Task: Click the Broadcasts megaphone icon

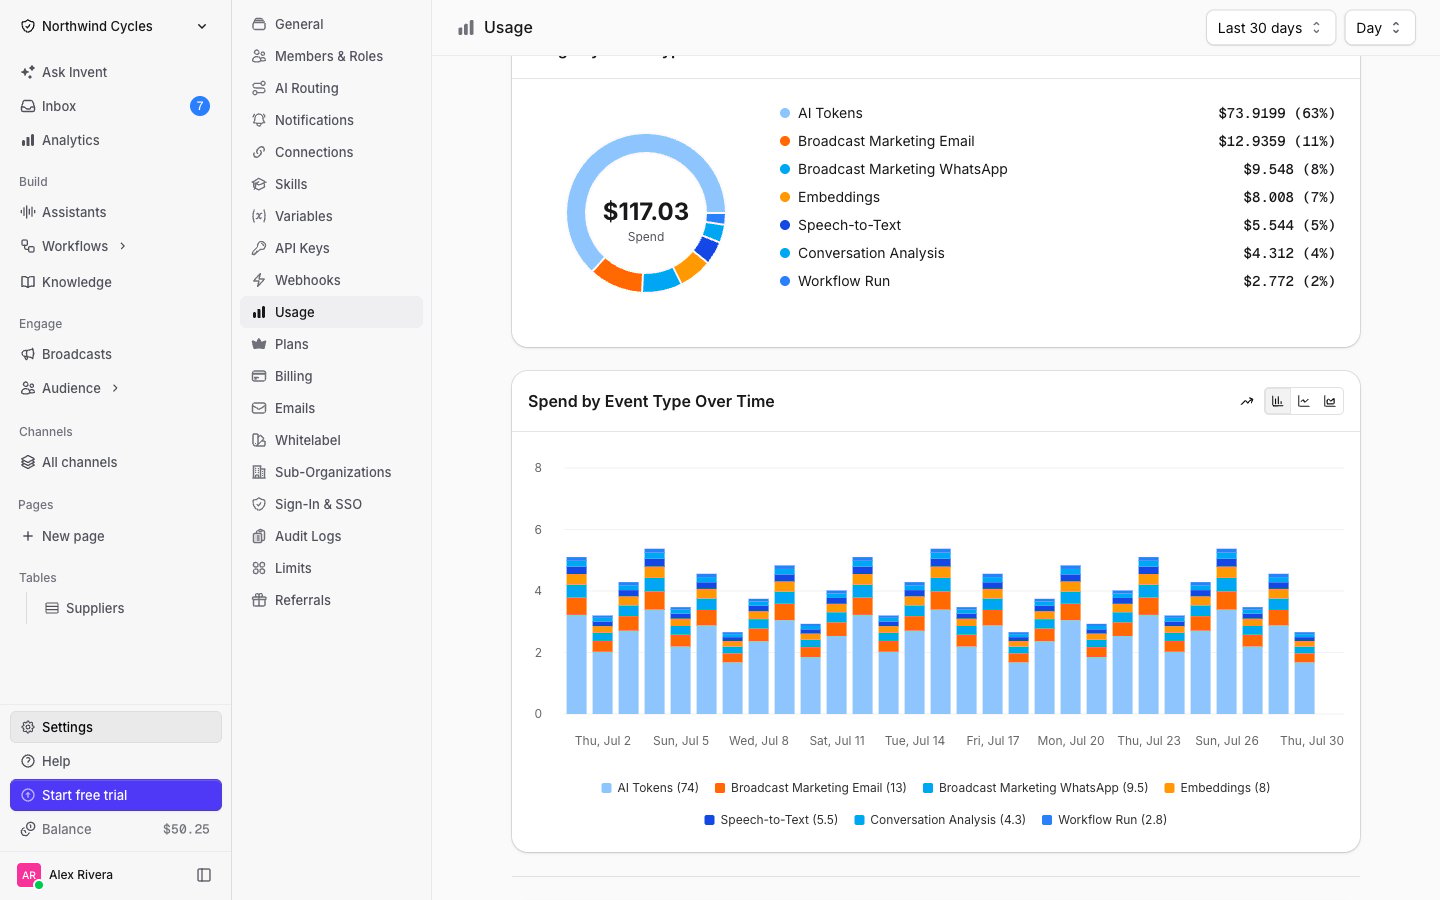Action: coord(28,354)
